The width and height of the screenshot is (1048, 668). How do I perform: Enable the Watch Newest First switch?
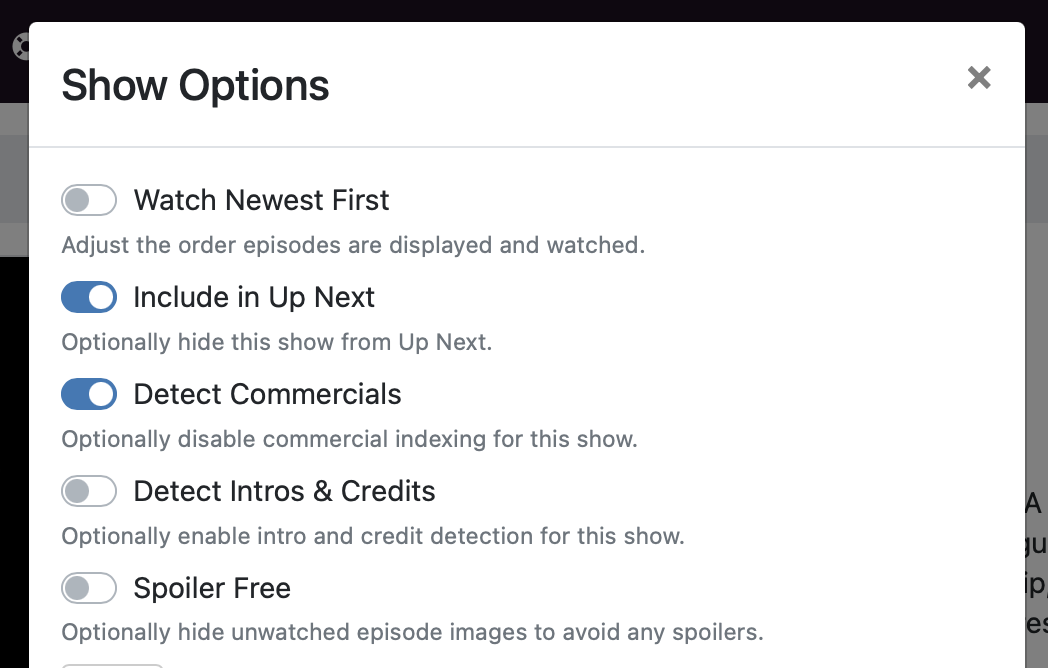[x=89, y=200]
